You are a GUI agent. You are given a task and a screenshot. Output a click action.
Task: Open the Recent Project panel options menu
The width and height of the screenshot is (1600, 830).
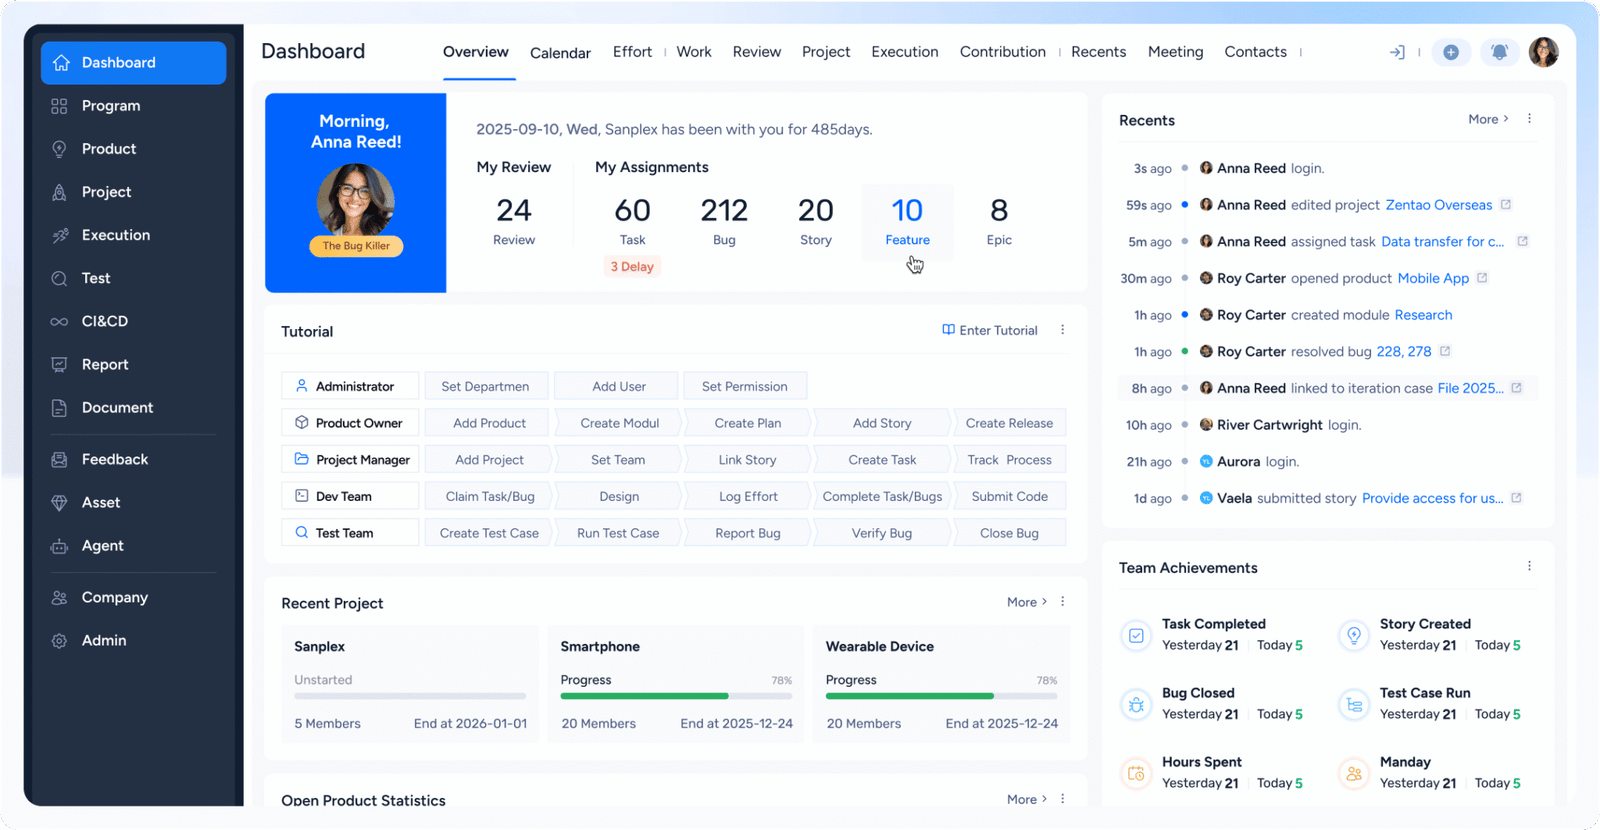coord(1062,602)
